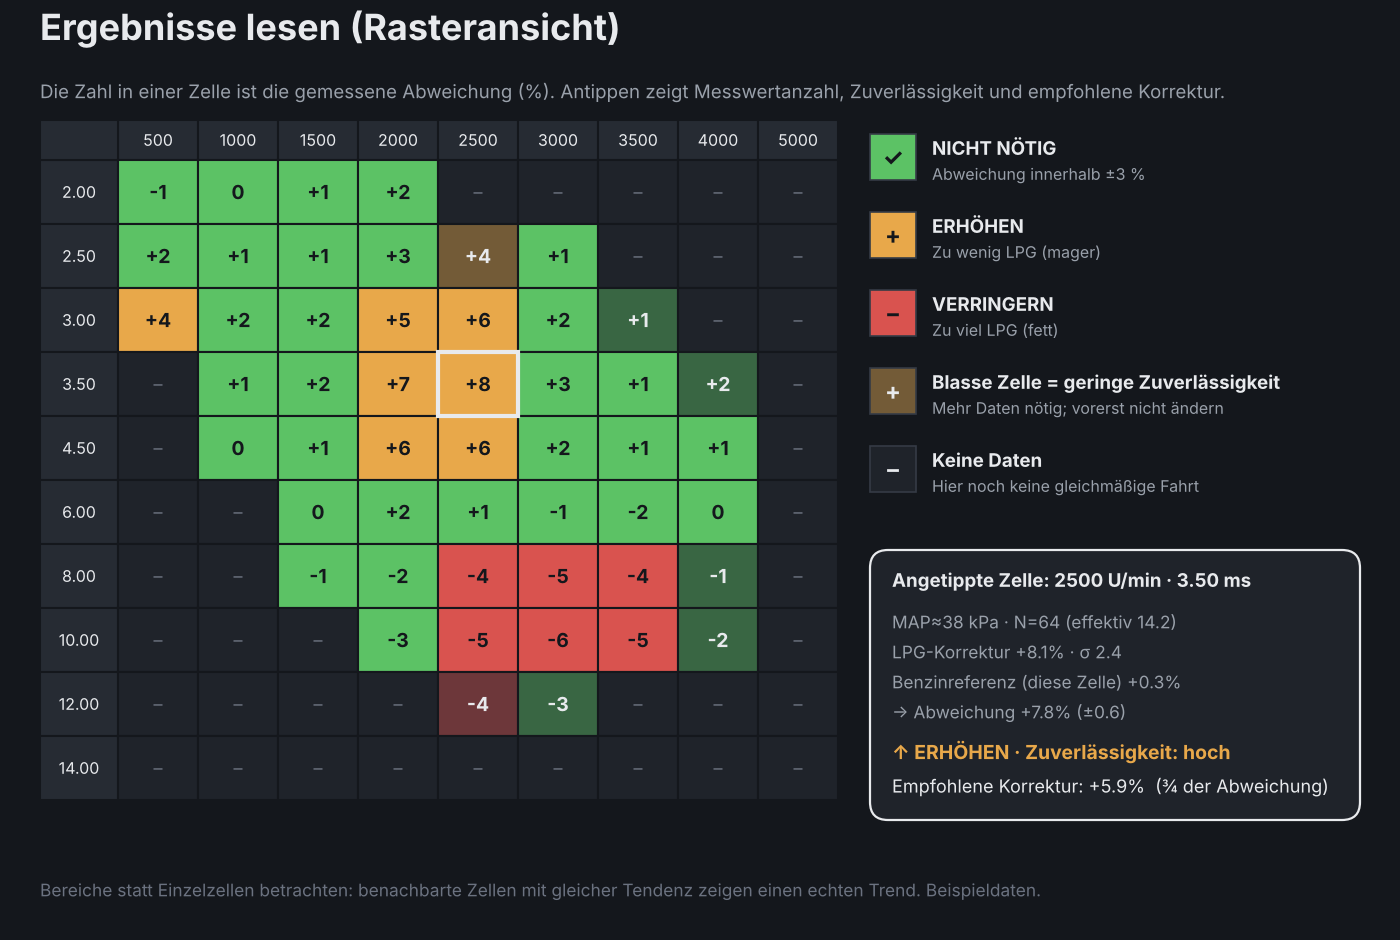Tap the dark red -4 cell at 12.00 ms
This screenshot has height=940, width=1400.
point(478,704)
